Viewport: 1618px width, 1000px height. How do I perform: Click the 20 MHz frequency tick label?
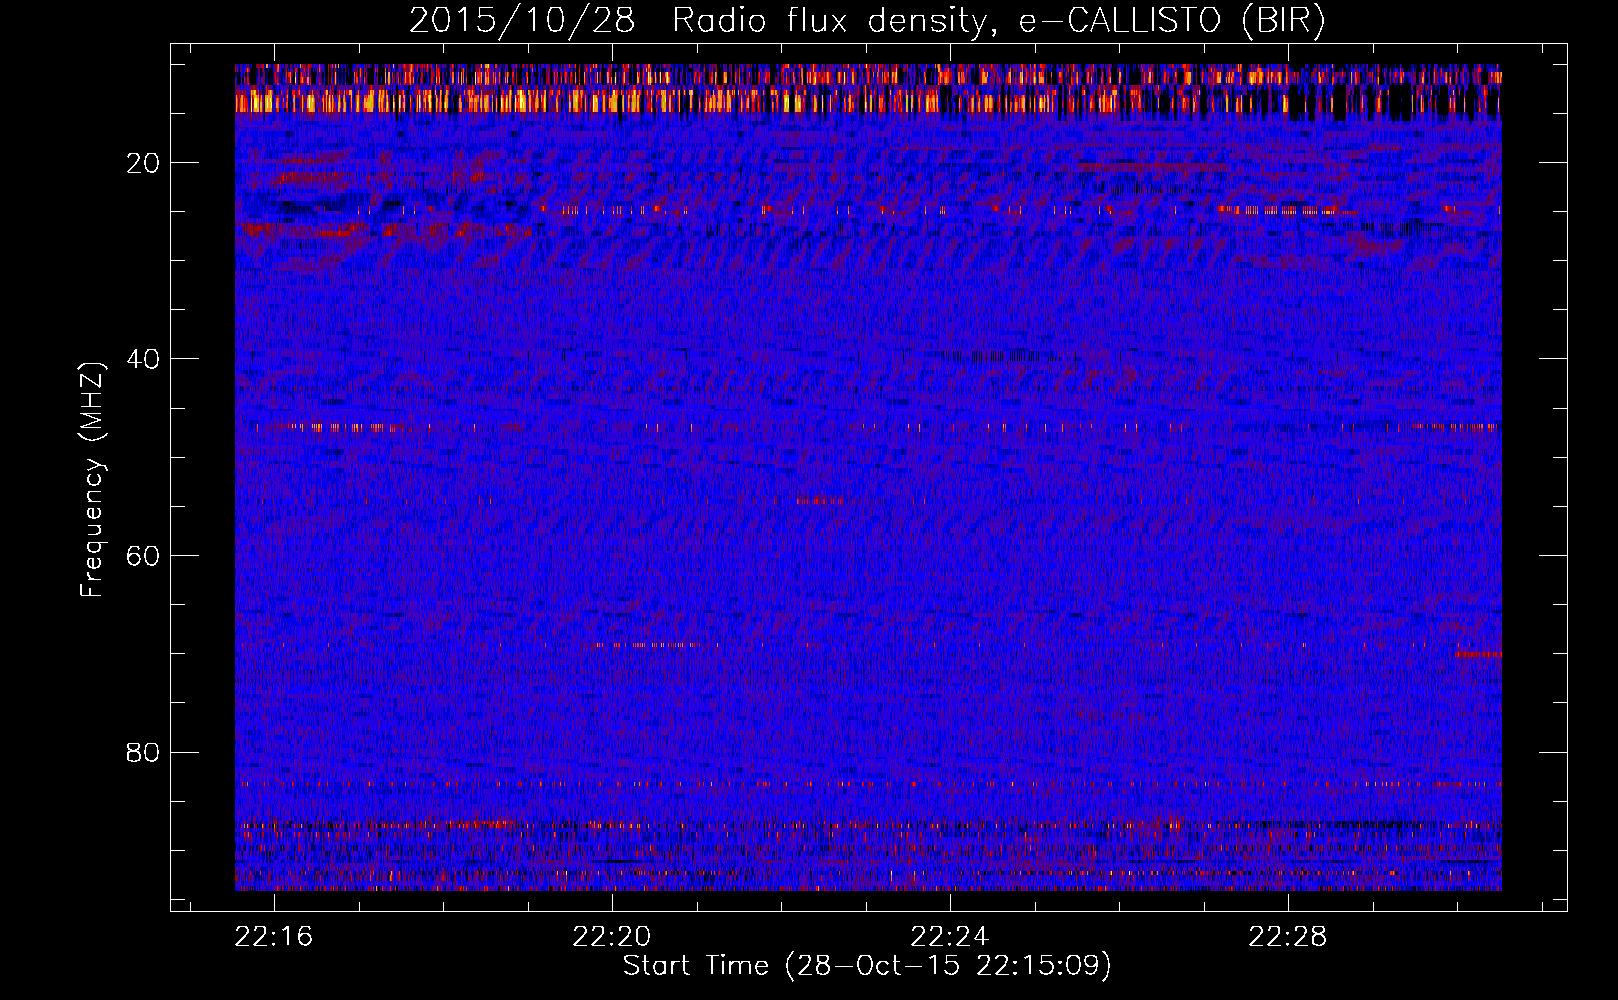coord(143,163)
